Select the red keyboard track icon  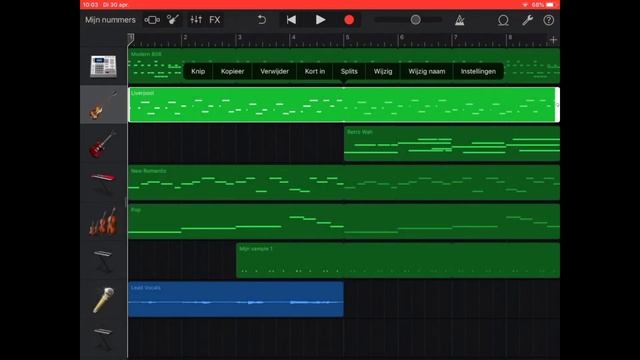(x=103, y=183)
